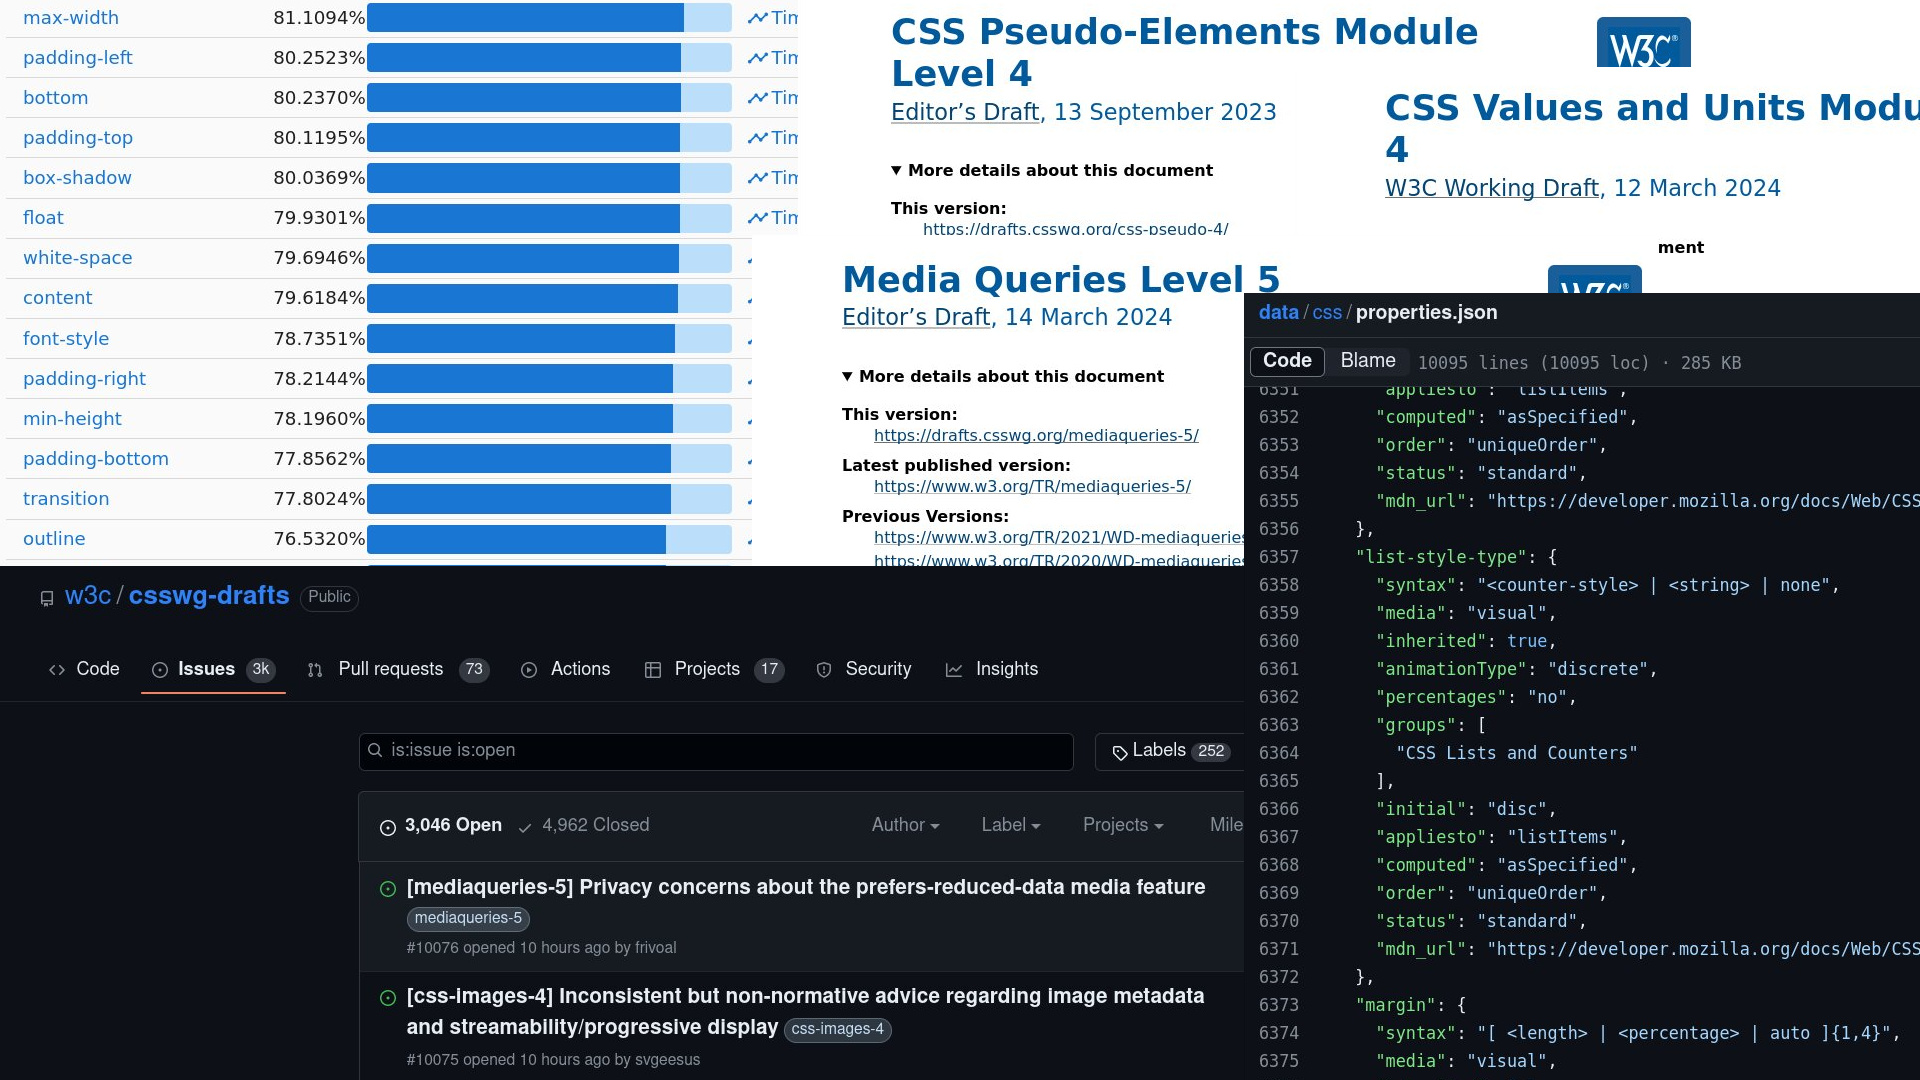The height and width of the screenshot is (1080, 1920).
Task: Open Editor's Draft link for CSS Pseudo-Elements
Action: pos(965,113)
